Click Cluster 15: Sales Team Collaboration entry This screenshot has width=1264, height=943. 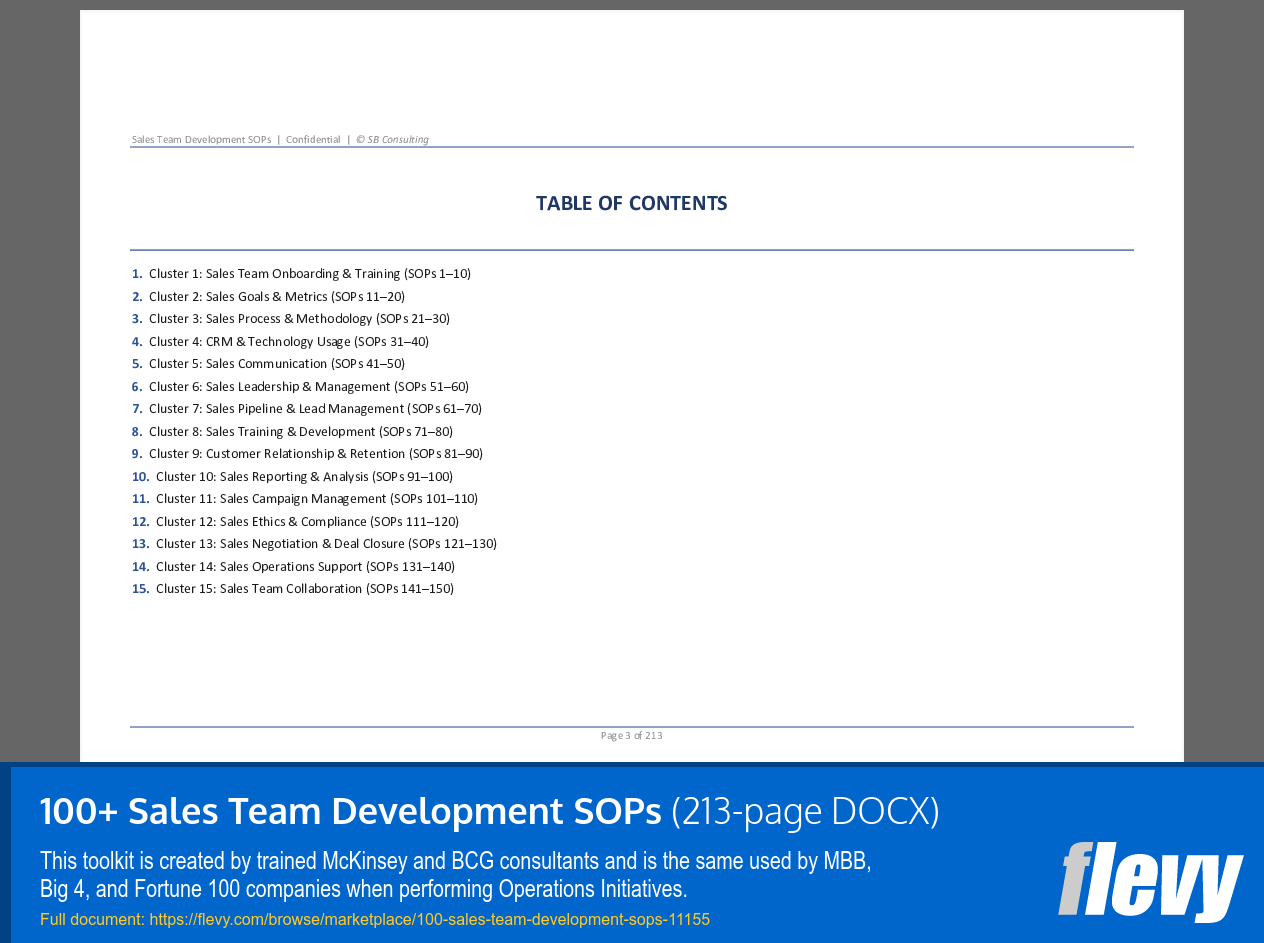click(304, 588)
